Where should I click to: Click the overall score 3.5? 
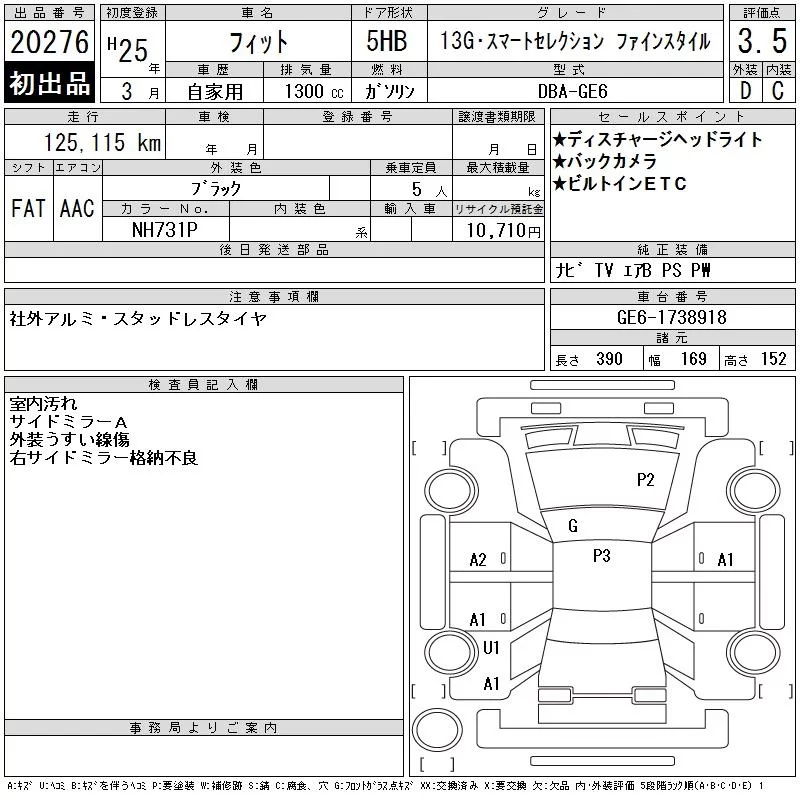762,41
